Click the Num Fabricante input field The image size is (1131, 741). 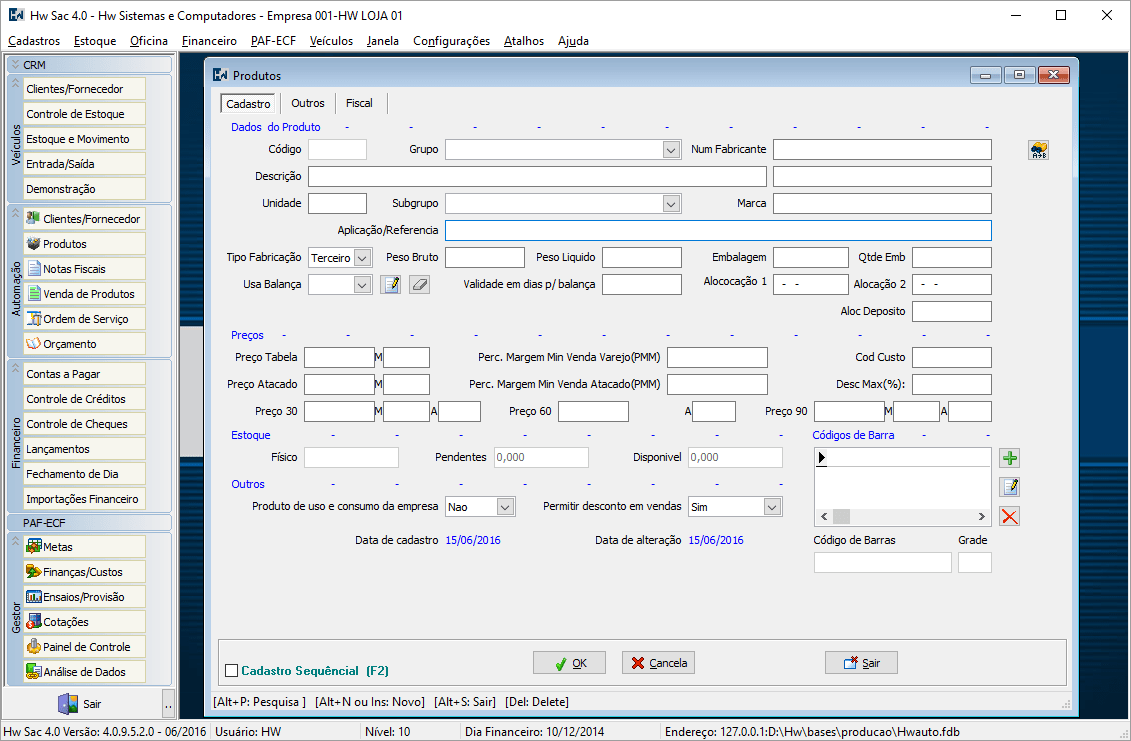[882, 149]
